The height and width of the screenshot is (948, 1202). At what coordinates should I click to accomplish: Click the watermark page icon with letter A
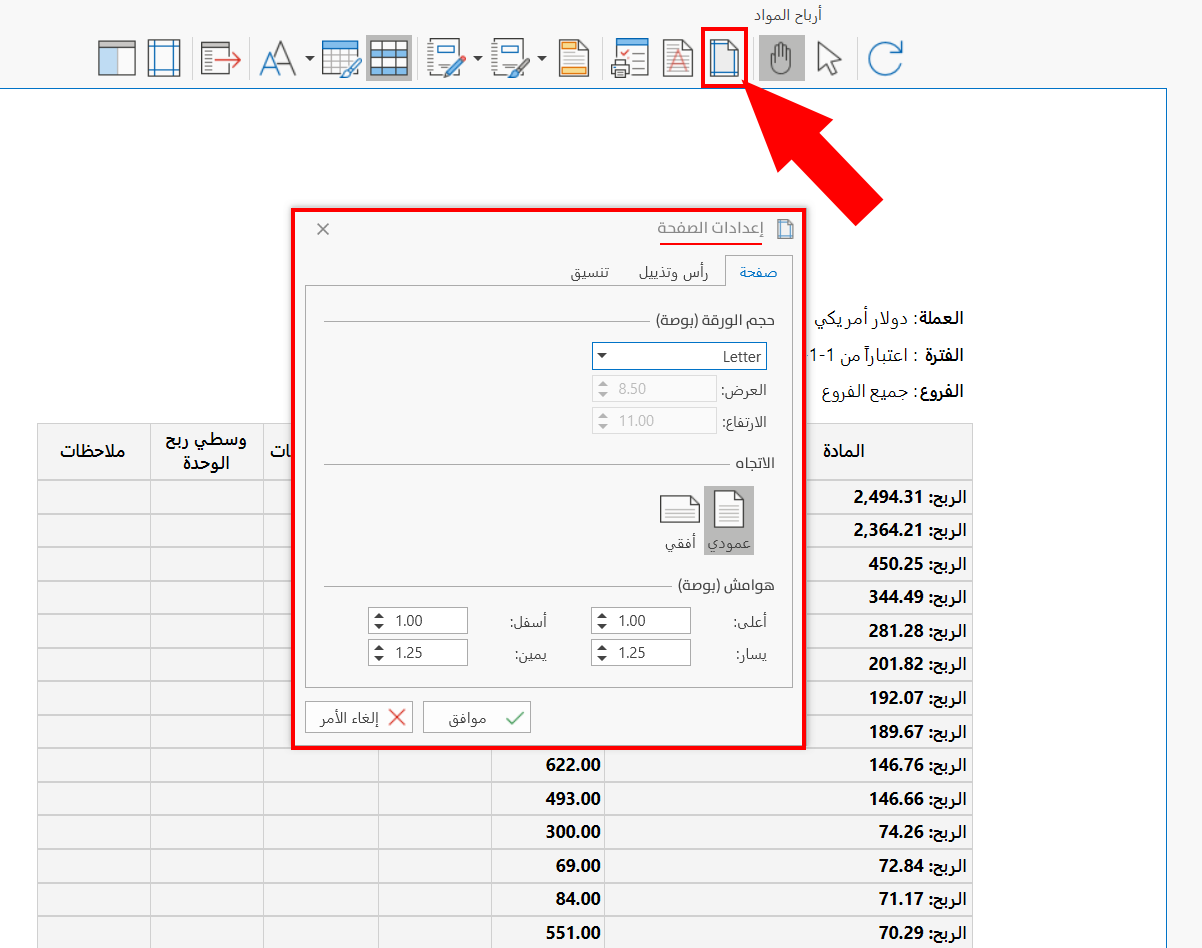tap(678, 58)
